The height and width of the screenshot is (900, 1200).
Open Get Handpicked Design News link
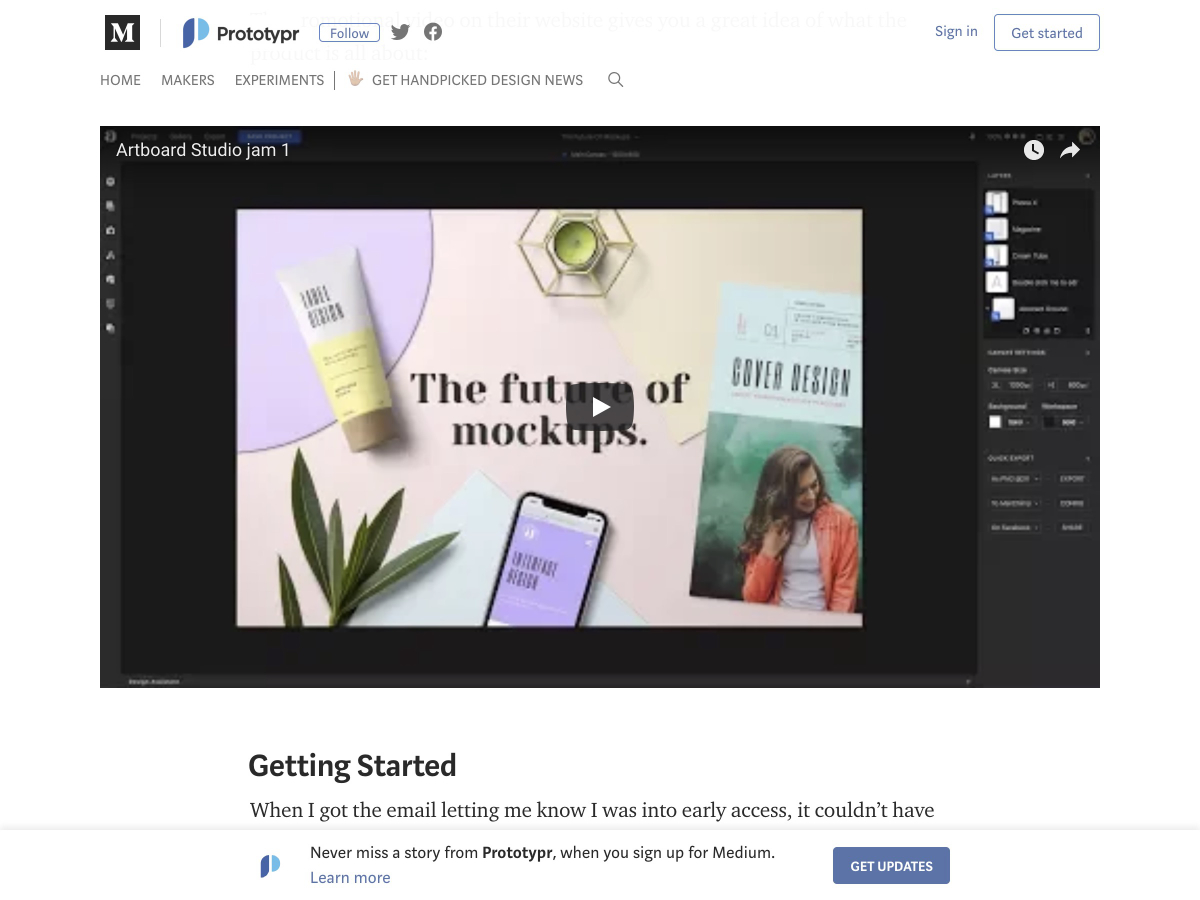[465, 80]
